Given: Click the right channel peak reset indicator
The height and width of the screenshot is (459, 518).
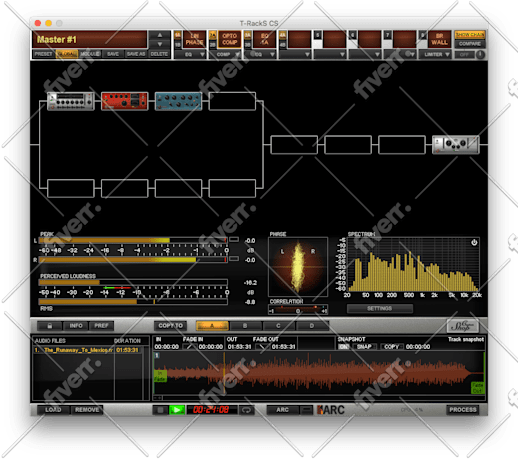Looking at the screenshot, I should tap(234, 259).
